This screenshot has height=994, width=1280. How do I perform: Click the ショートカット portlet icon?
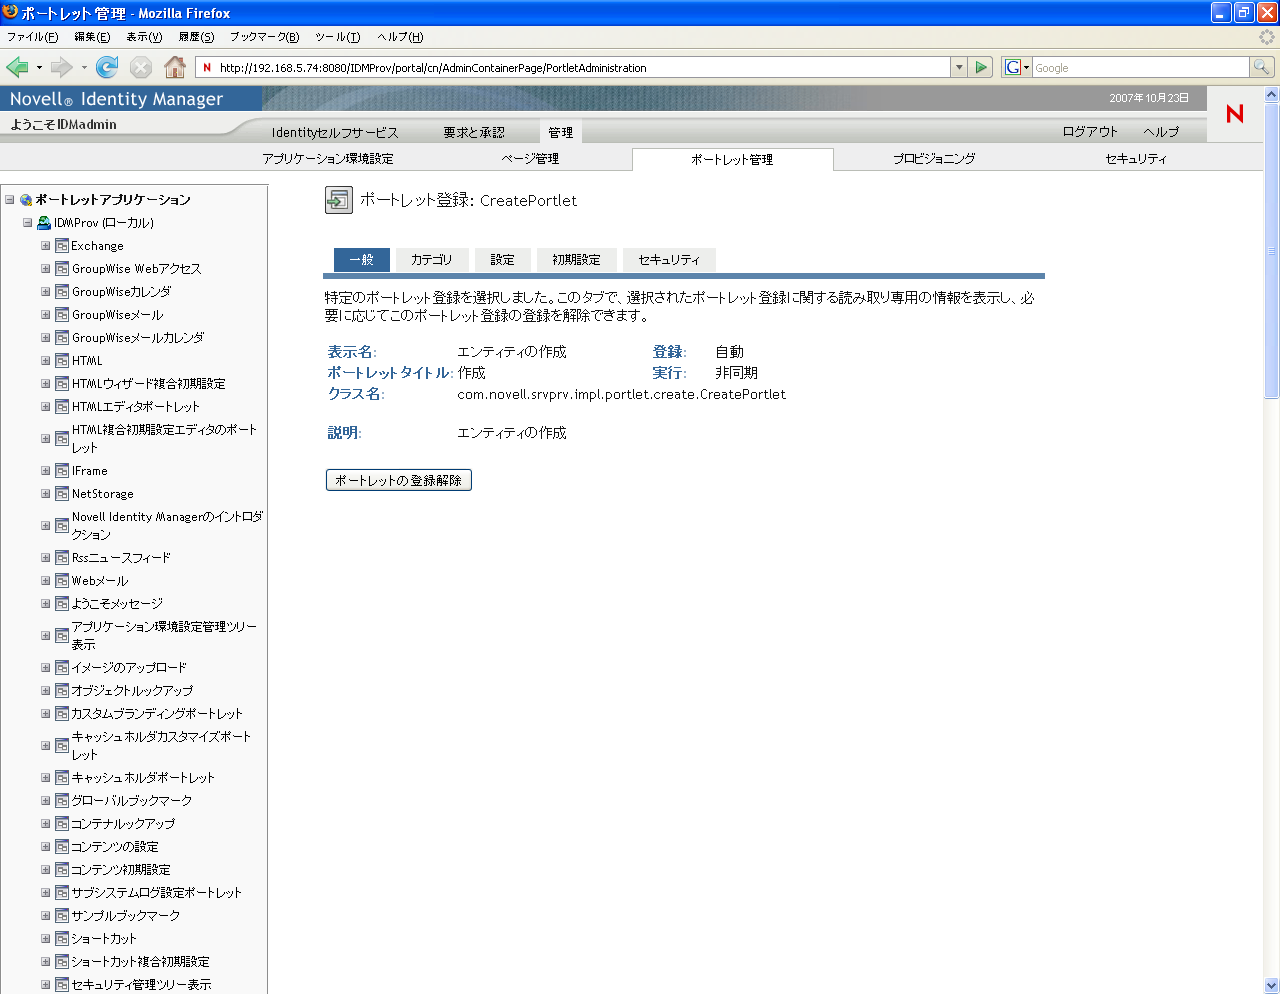pyautogui.click(x=62, y=939)
